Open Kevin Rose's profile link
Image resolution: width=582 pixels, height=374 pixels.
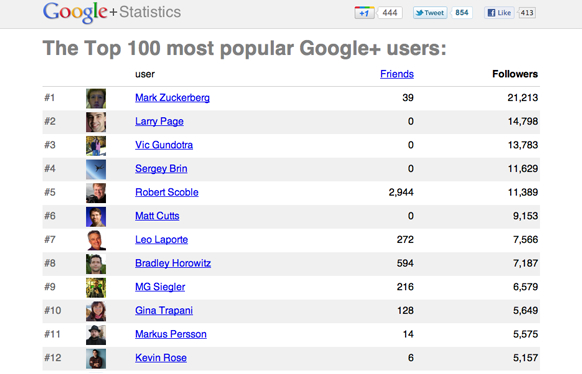pos(161,358)
